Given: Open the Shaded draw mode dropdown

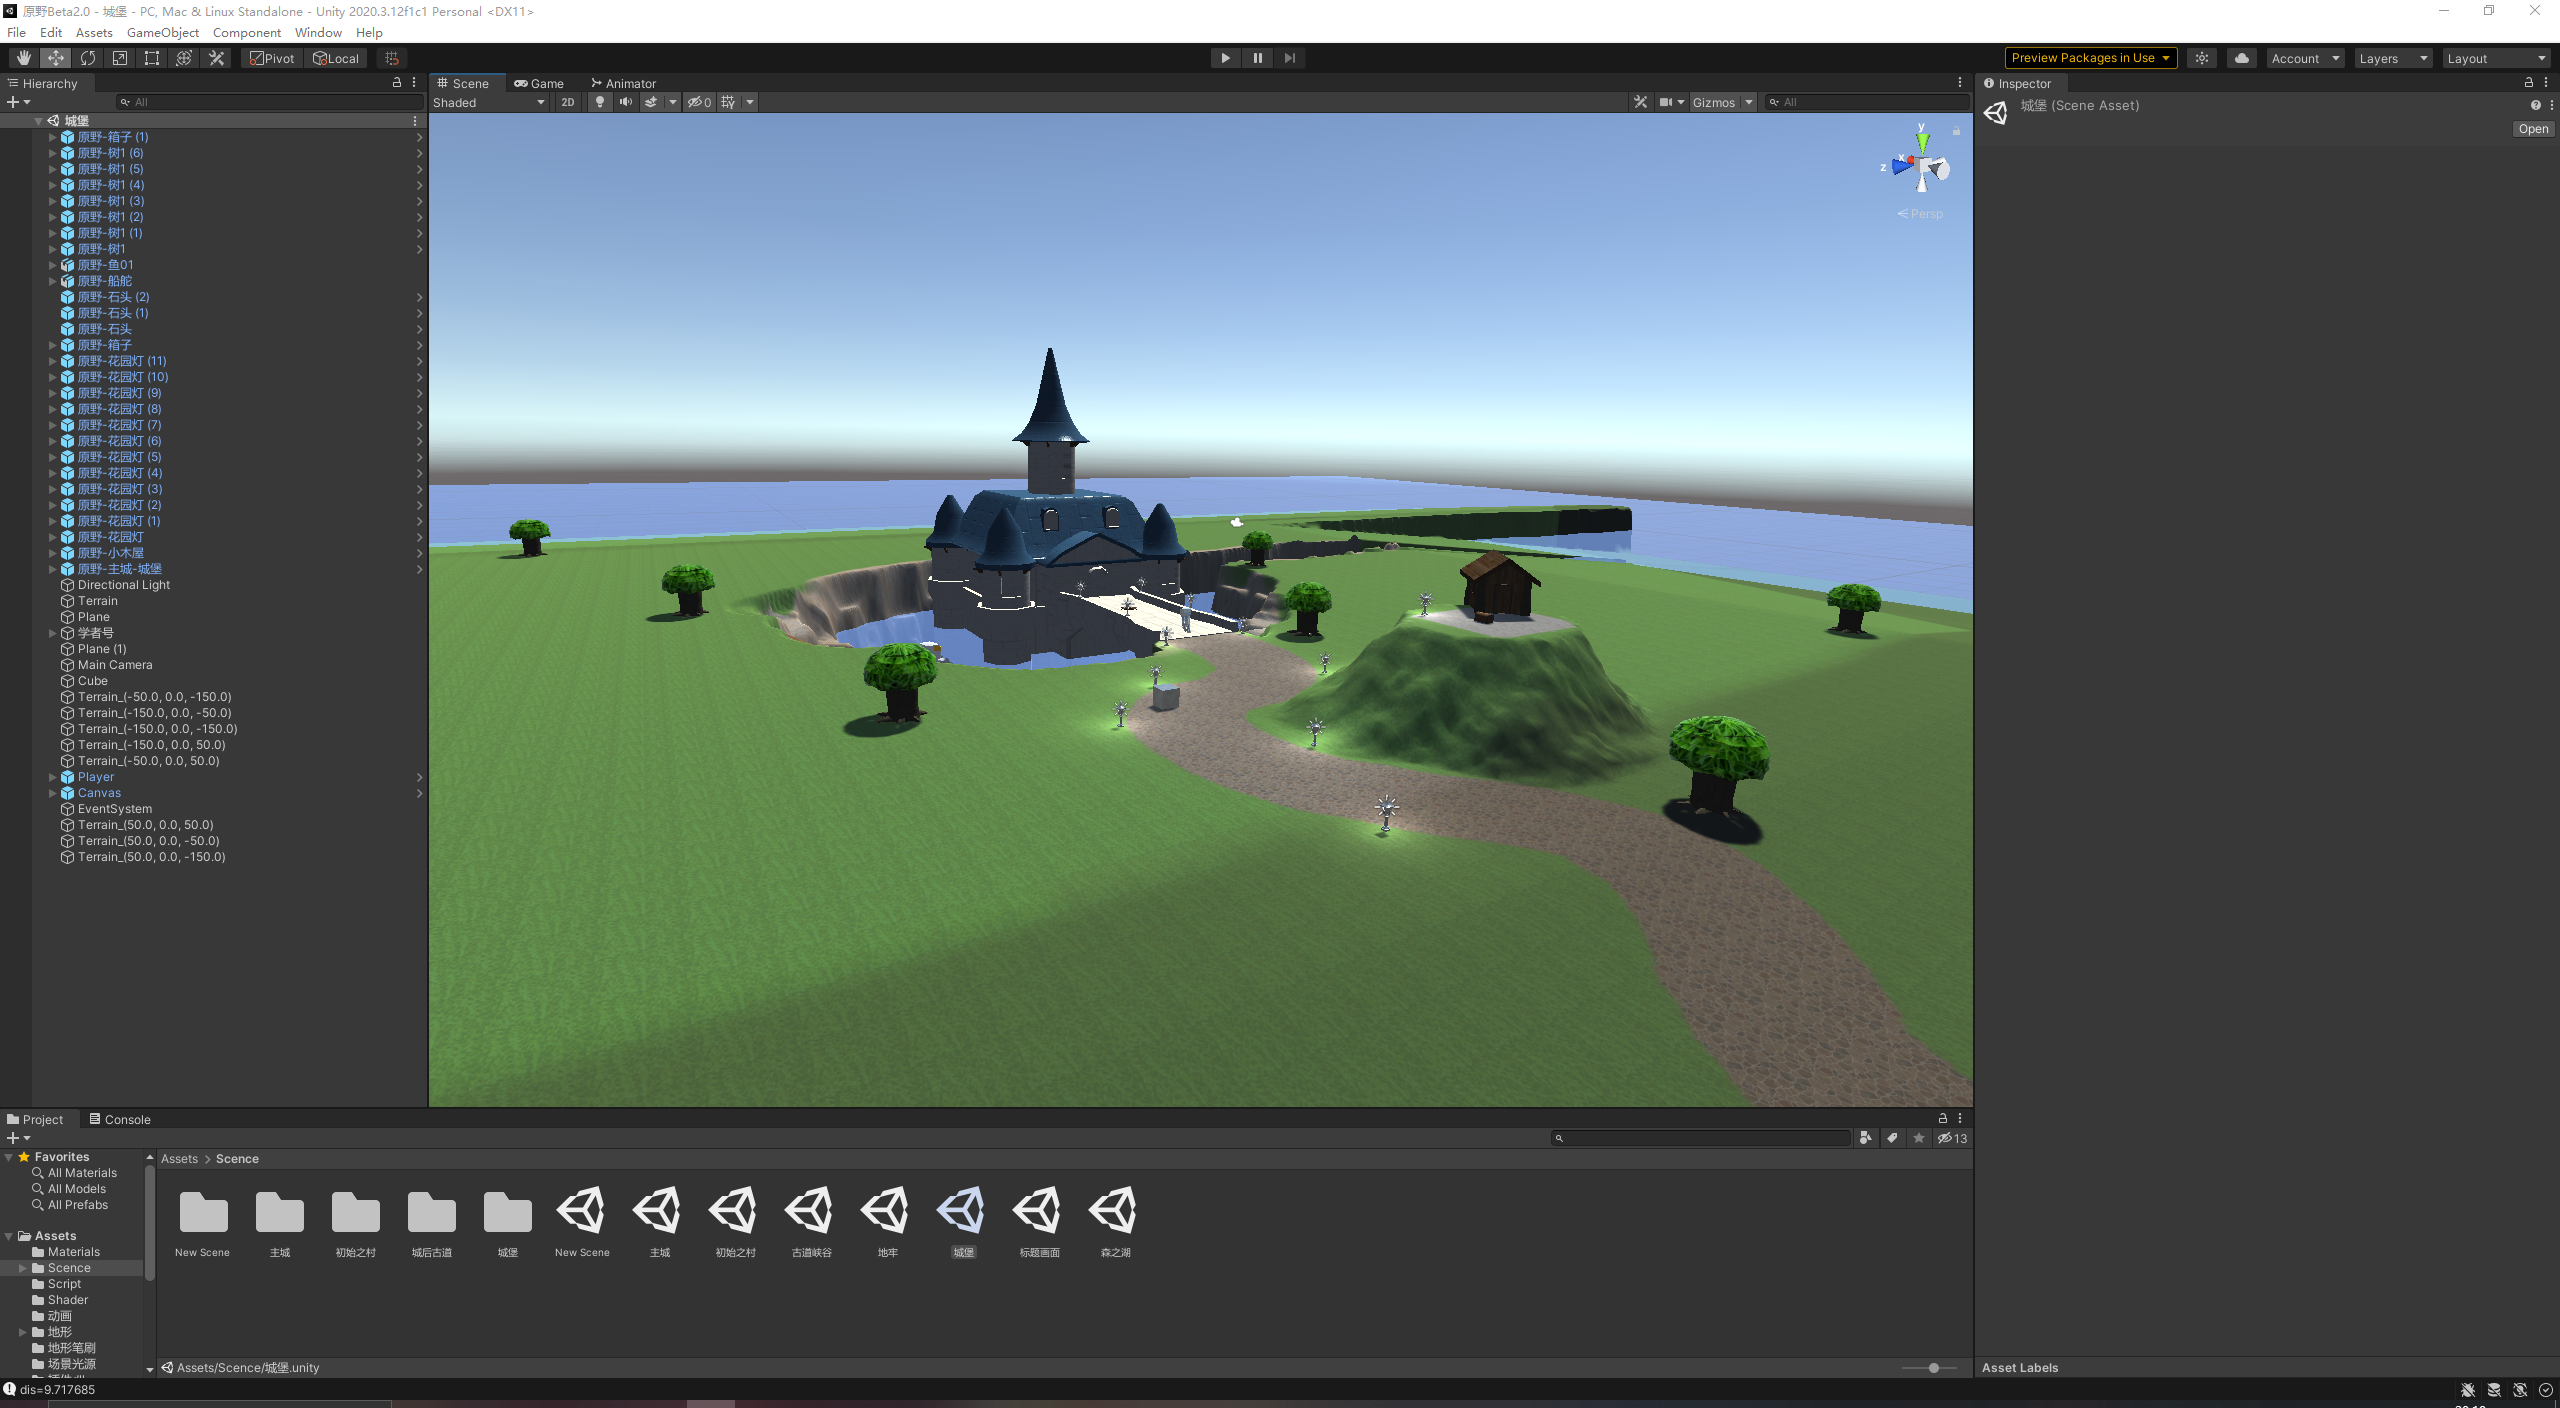Looking at the screenshot, I should click(489, 102).
